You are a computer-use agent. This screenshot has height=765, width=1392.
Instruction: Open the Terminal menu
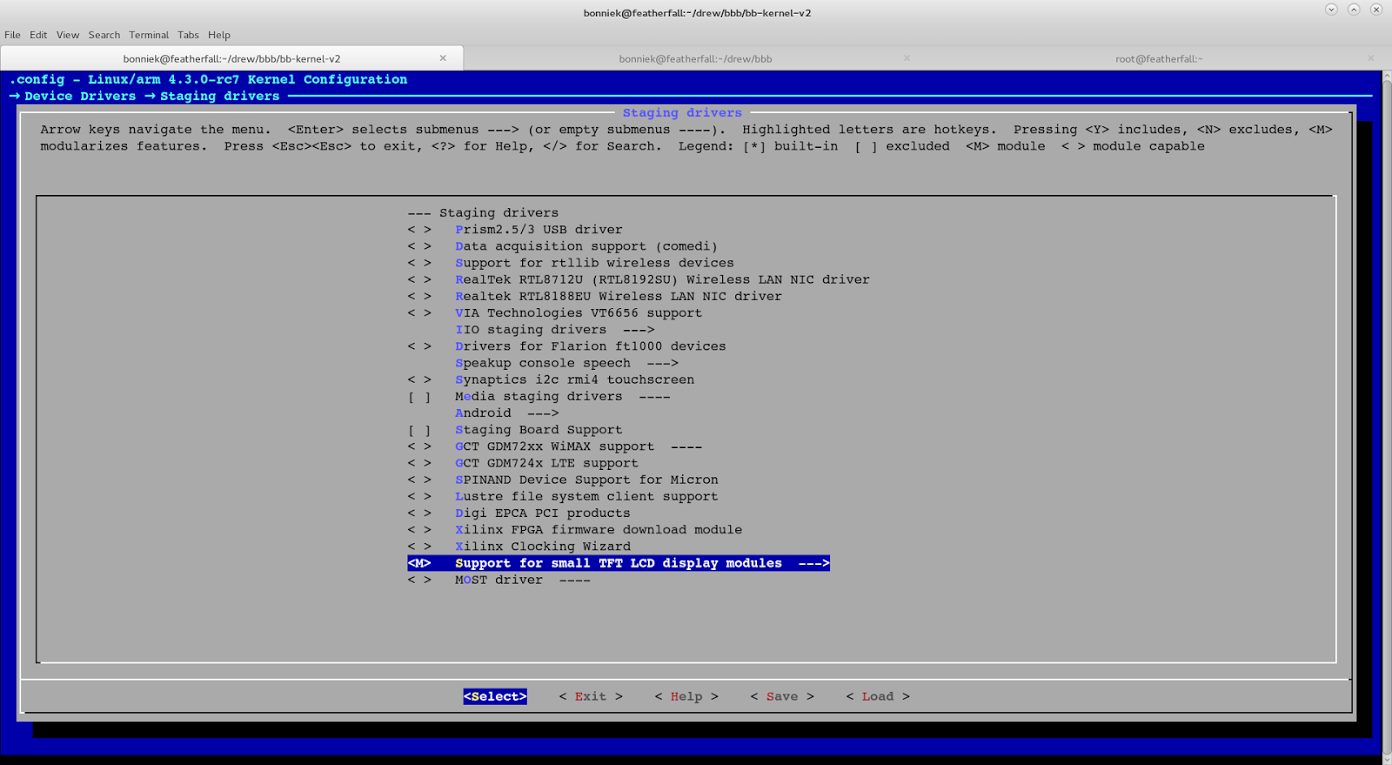[x=148, y=34]
